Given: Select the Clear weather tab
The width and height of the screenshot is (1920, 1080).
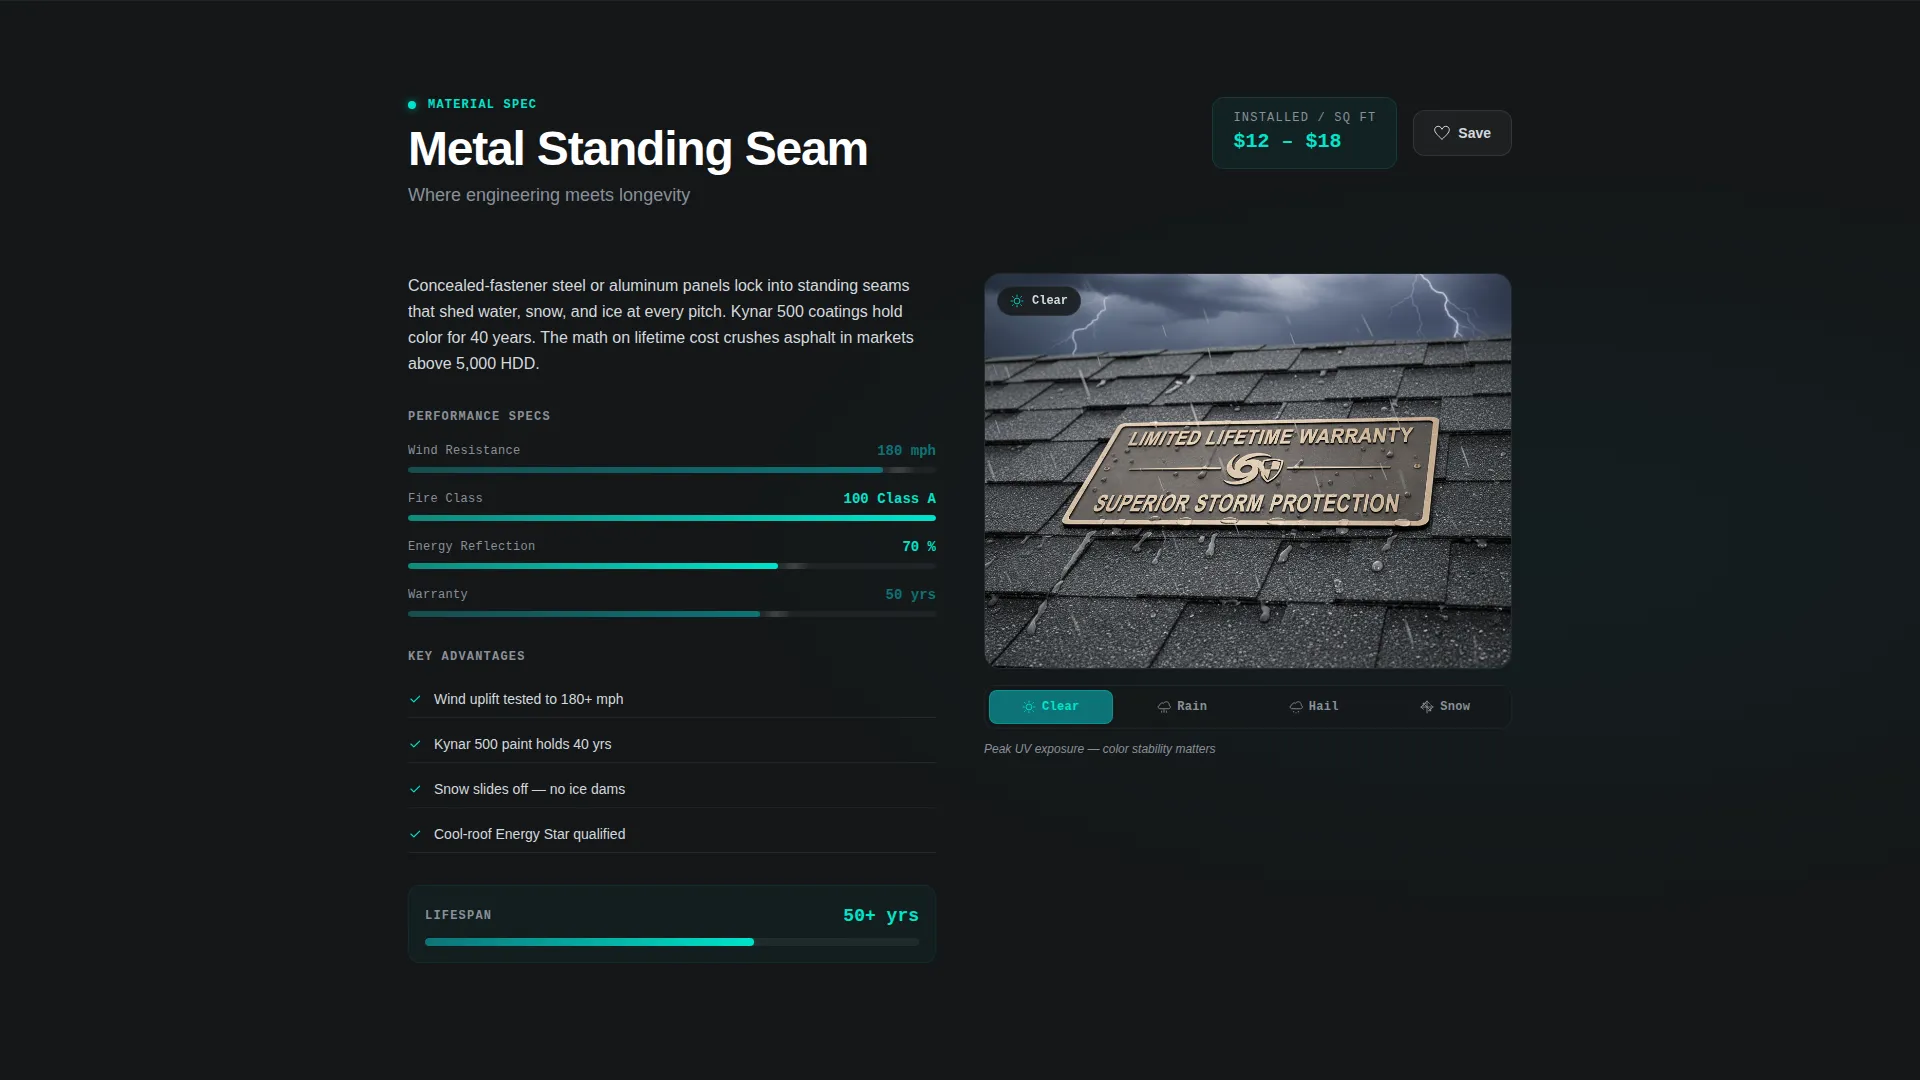Looking at the screenshot, I should pos(1050,707).
